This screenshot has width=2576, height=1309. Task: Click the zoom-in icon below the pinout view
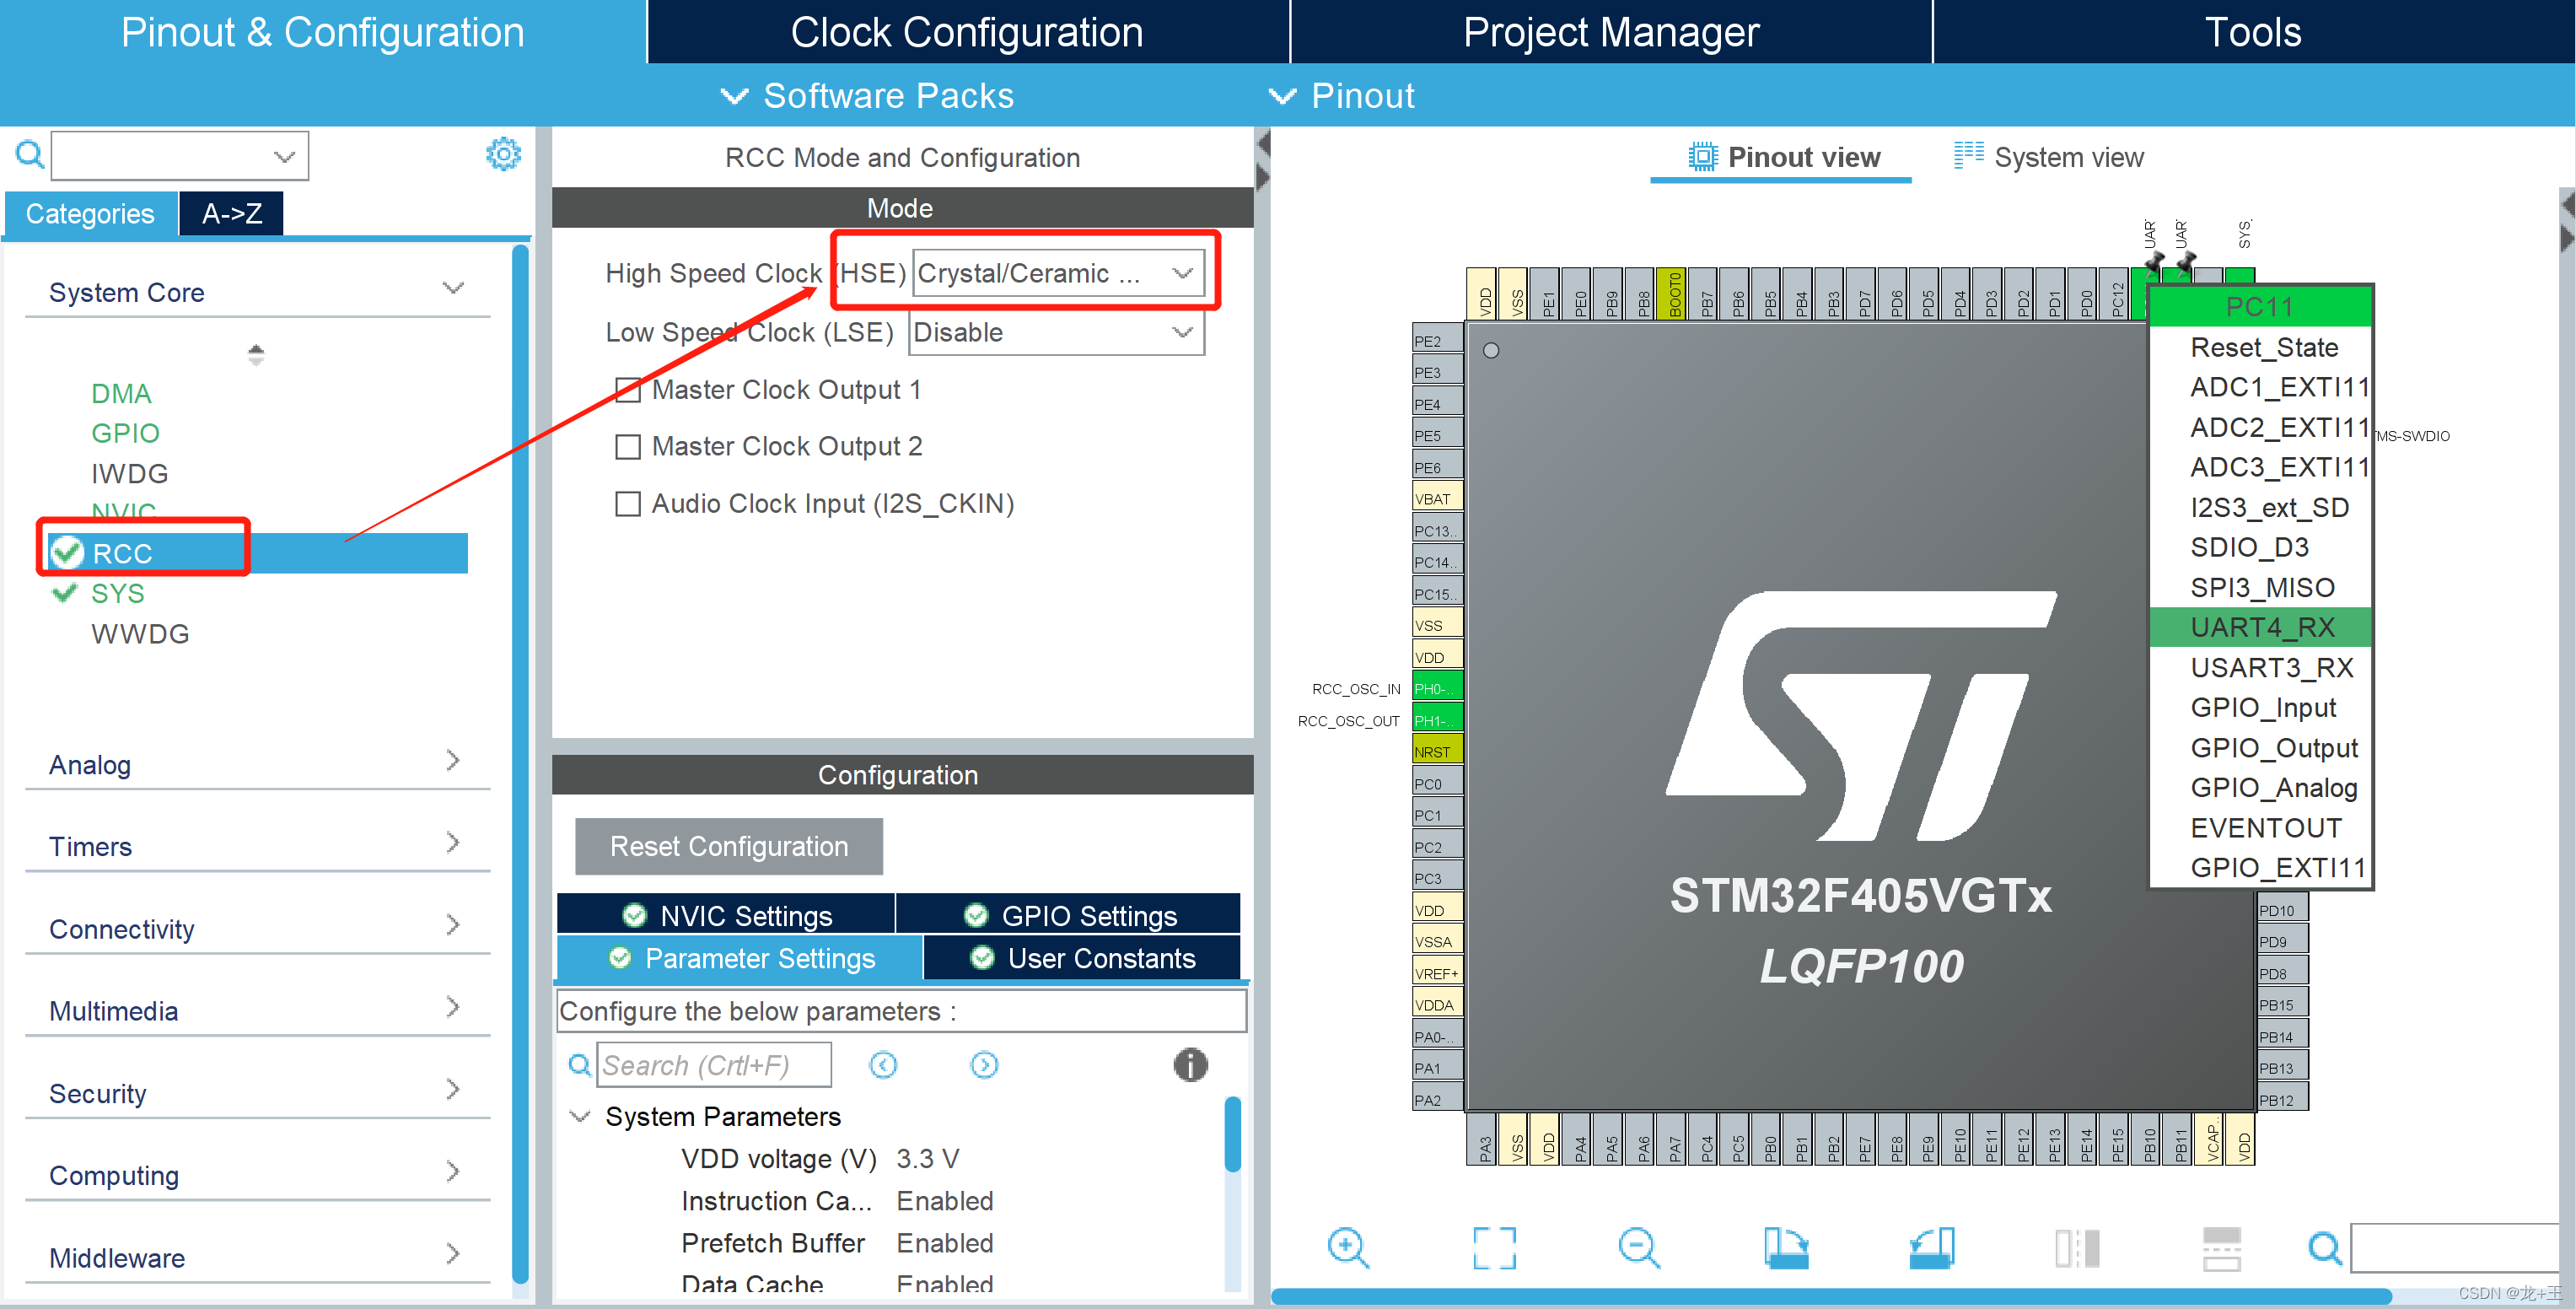click(1349, 1248)
